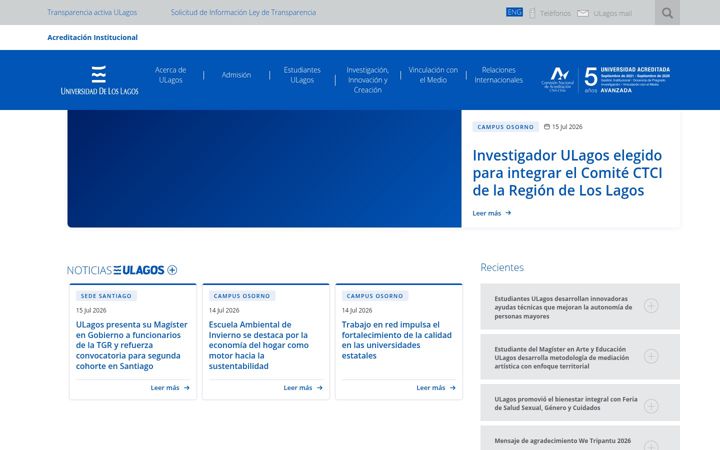This screenshot has height=450, width=720.
Task: Click the Sede Santiago tag on news card
Action: coord(106,296)
